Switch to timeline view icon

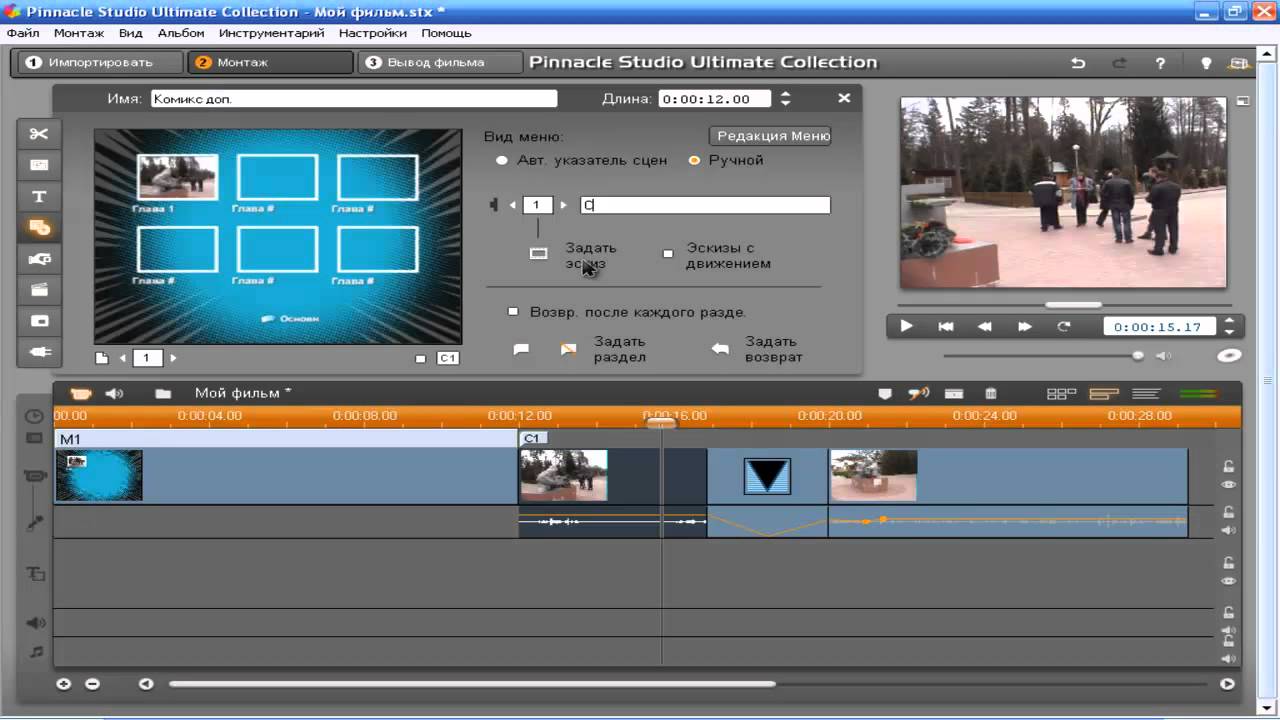click(1104, 394)
